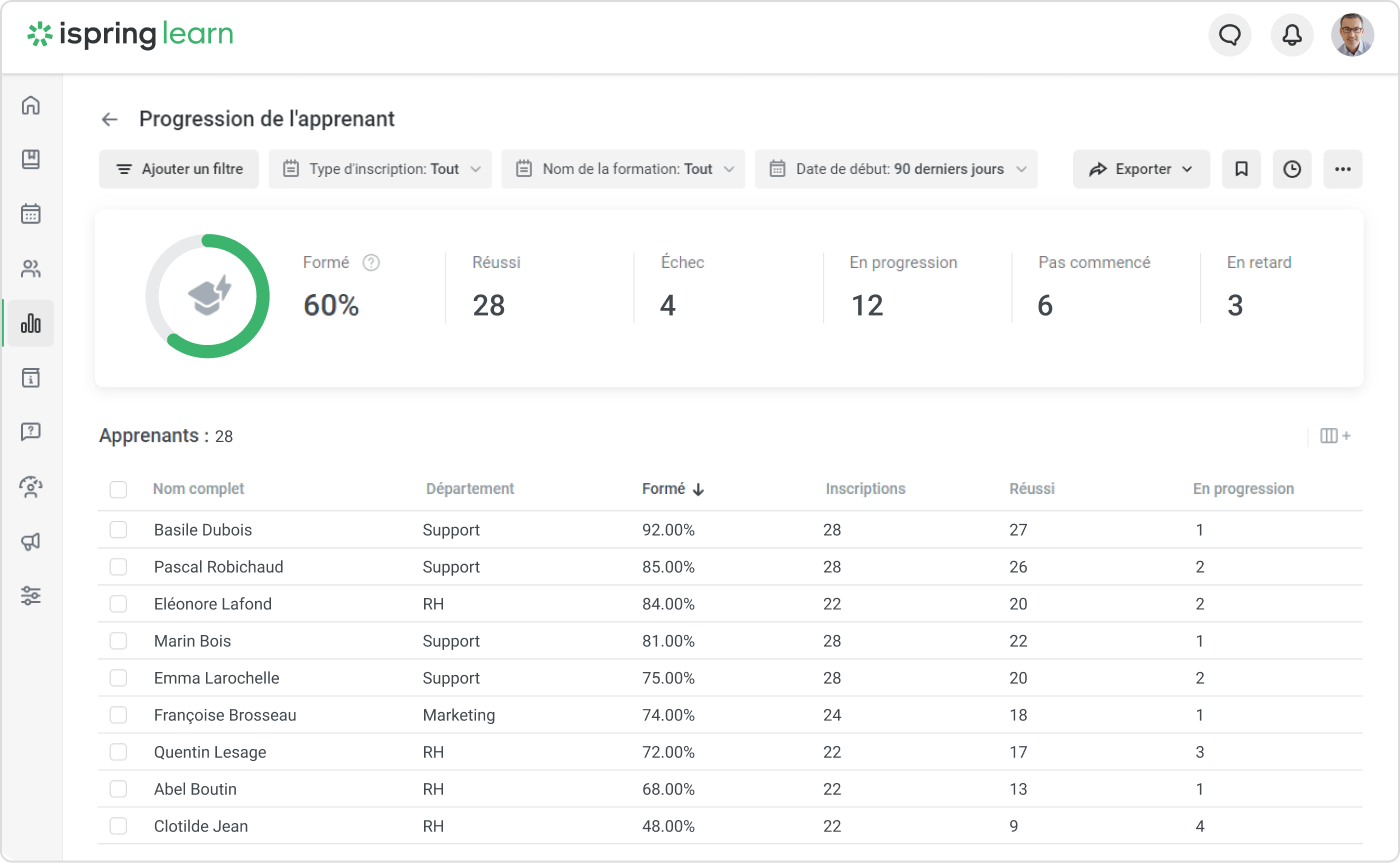Open the knowledge base info sidebar icon
This screenshot has height=863, width=1400.
pyautogui.click(x=31, y=377)
